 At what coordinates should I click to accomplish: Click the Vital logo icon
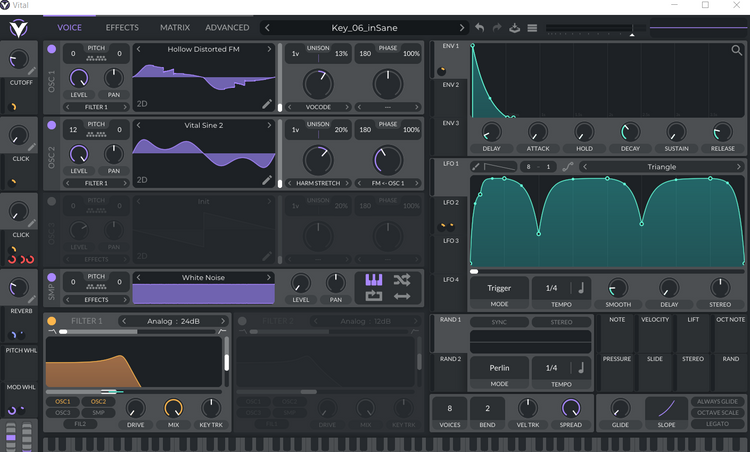point(19,28)
